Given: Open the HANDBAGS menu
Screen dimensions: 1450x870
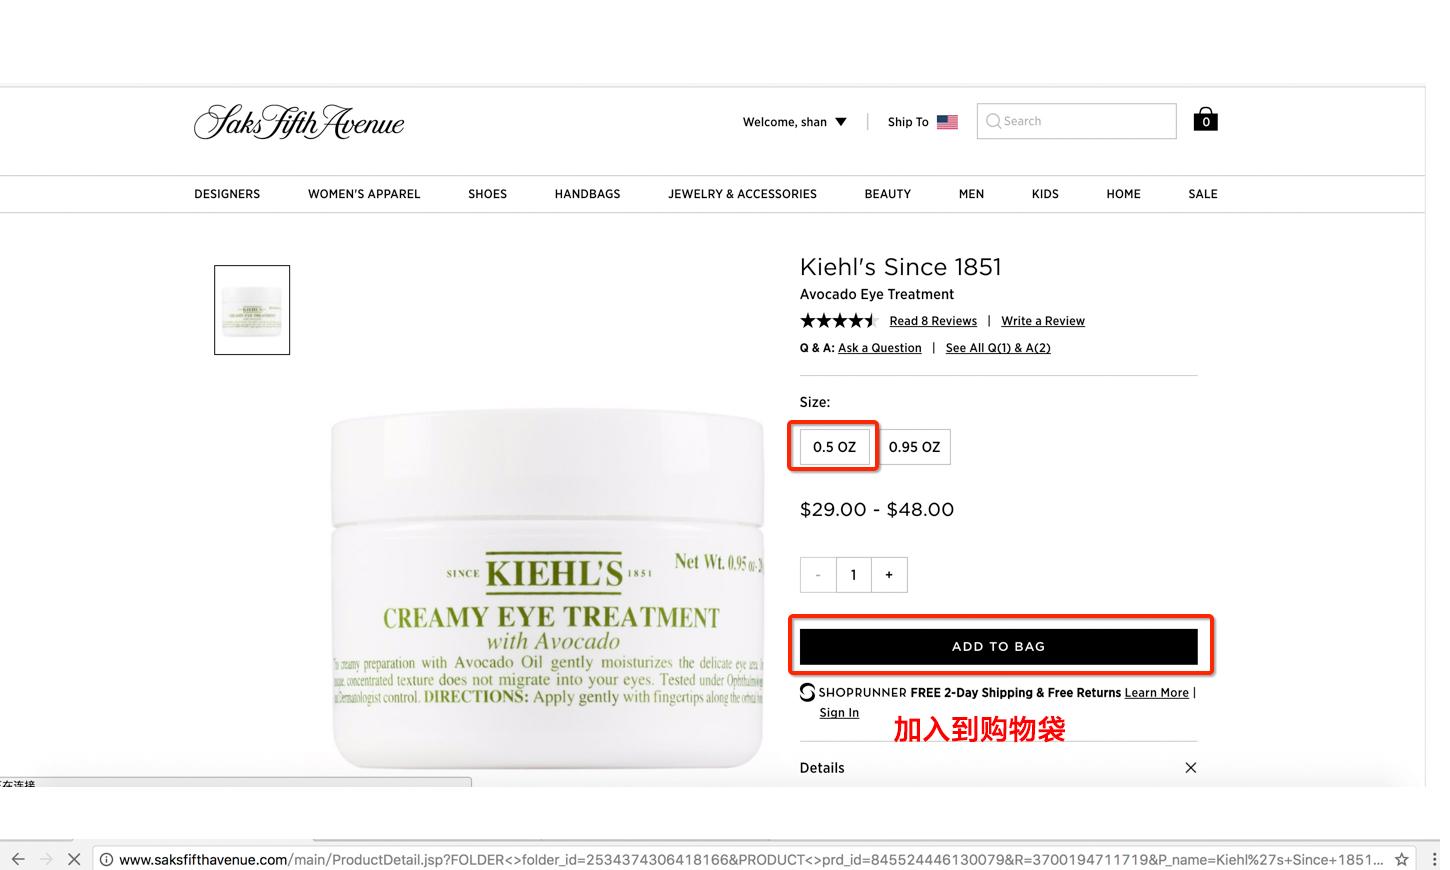Looking at the screenshot, I should click(587, 194).
